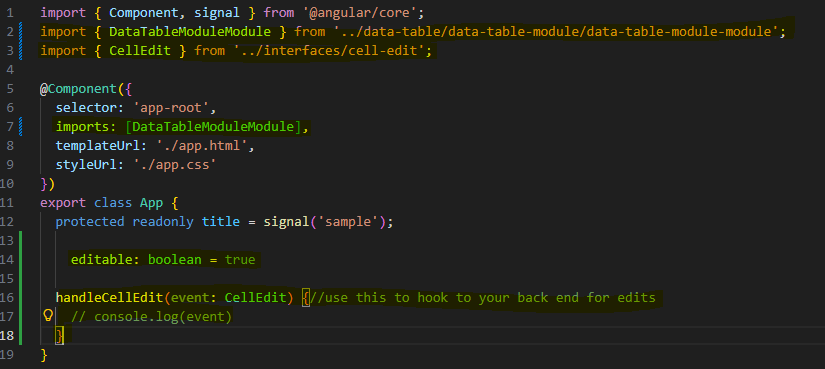Screen dimensions: 825x369
Task: Click the 'editable' property name
Action: pos(102,260)
